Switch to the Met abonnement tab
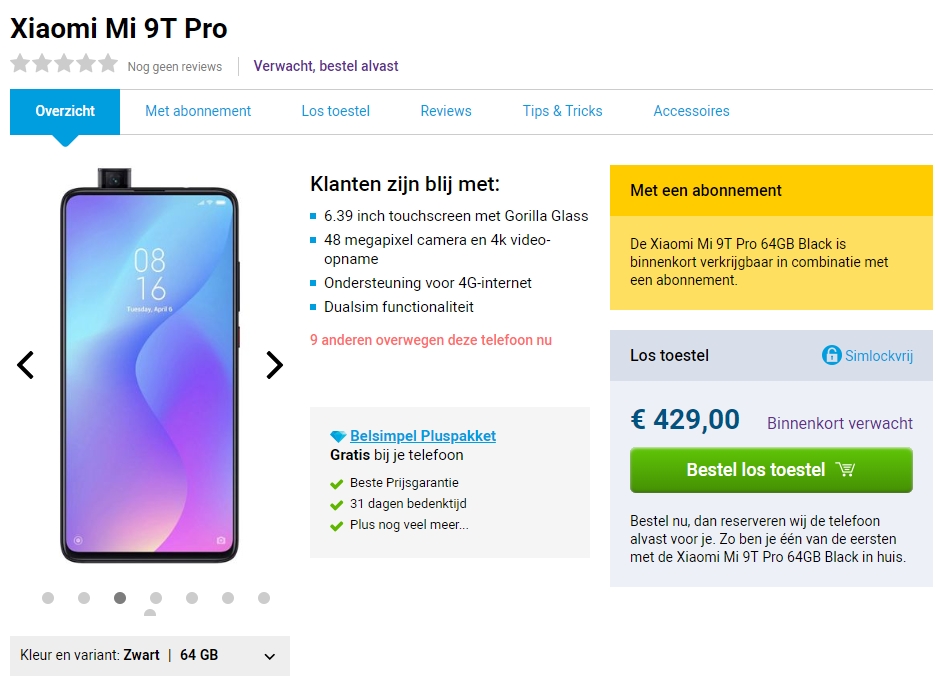The height and width of the screenshot is (685, 936). coord(198,111)
